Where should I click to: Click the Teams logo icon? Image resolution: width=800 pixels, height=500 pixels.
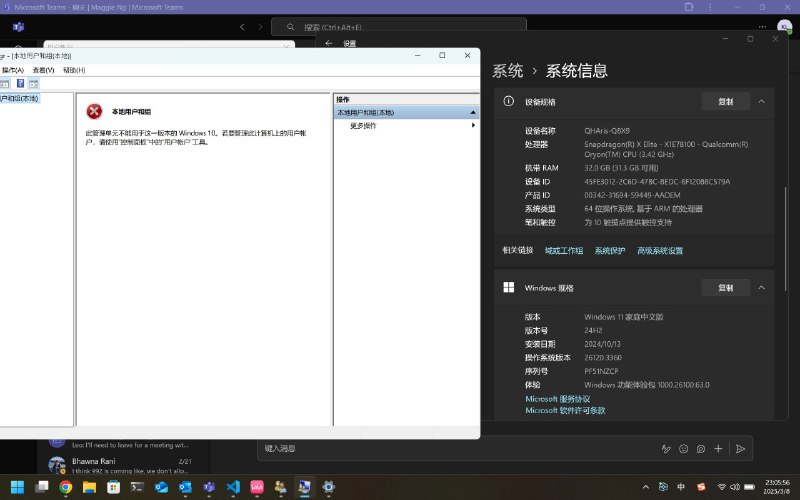pos(18,27)
